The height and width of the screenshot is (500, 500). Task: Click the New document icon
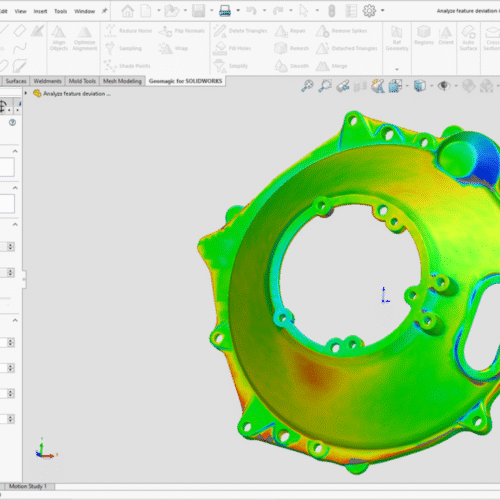(146, 11)
